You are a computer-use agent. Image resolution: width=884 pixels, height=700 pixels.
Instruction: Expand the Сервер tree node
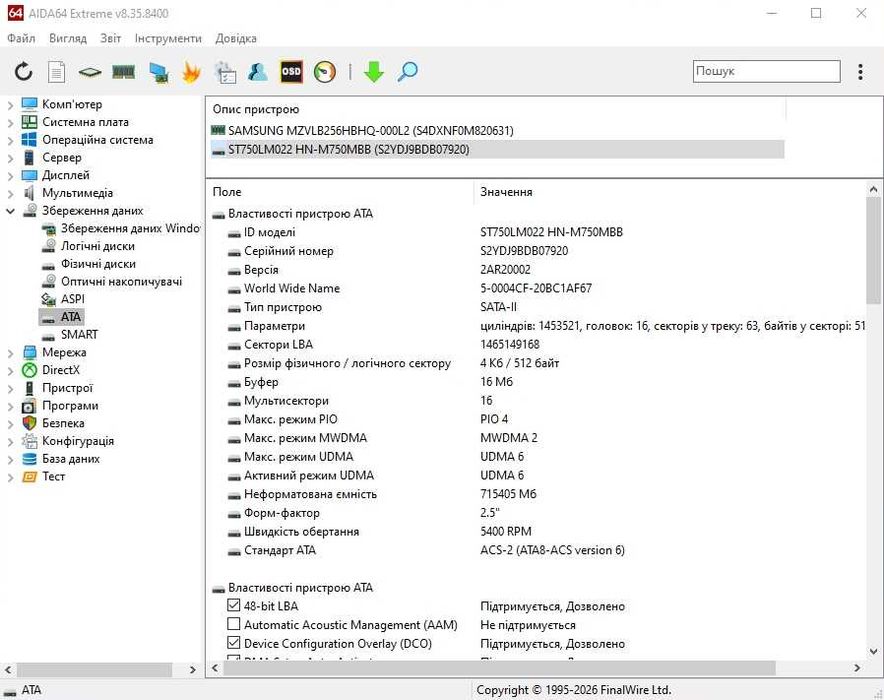coord(10,158)
